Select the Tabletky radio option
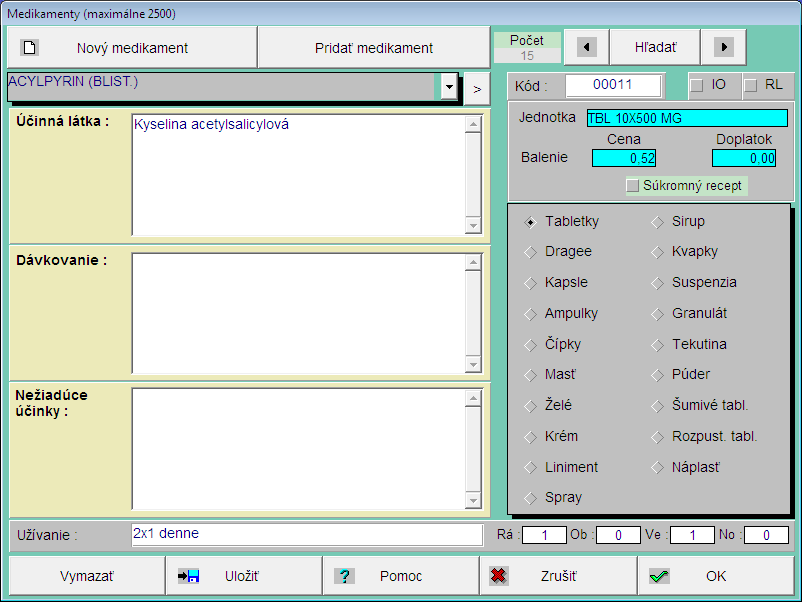The width and height of the screenshot is (802, 602). coord(530,222)
